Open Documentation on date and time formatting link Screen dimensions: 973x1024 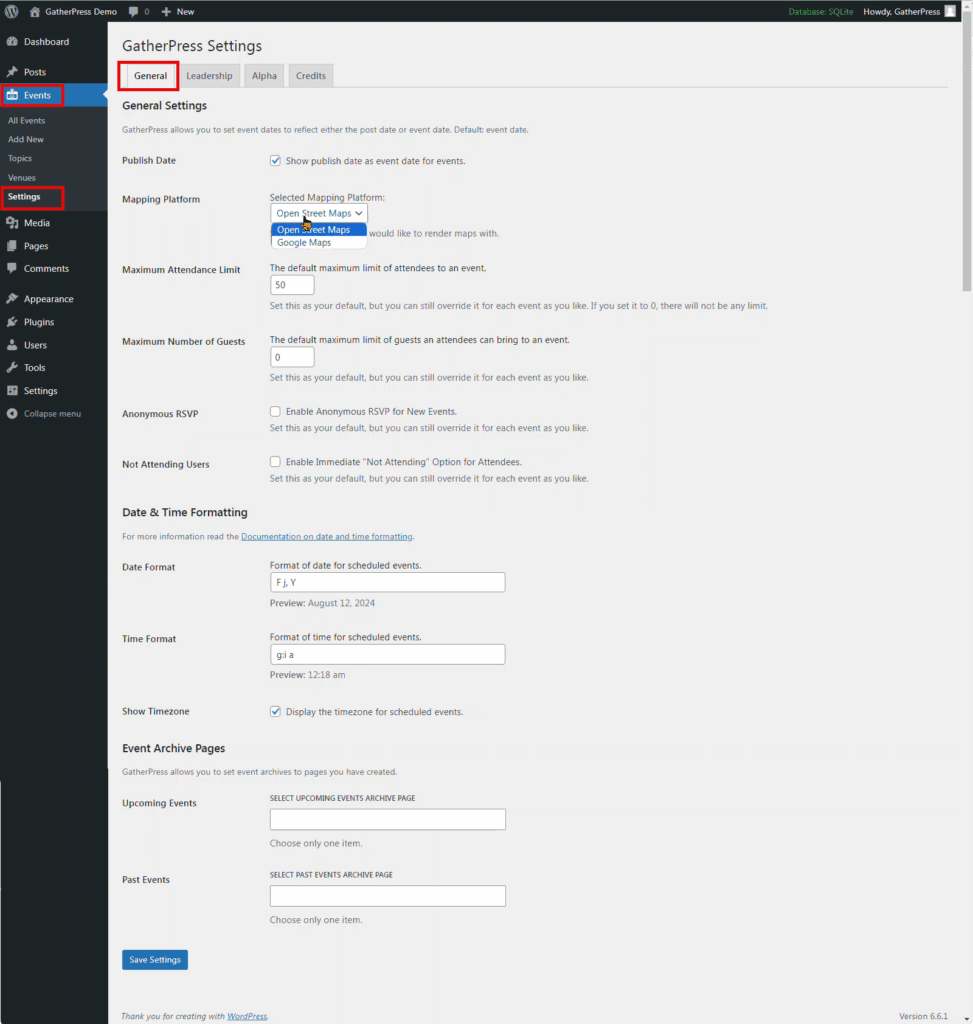[x=326, y=537]
